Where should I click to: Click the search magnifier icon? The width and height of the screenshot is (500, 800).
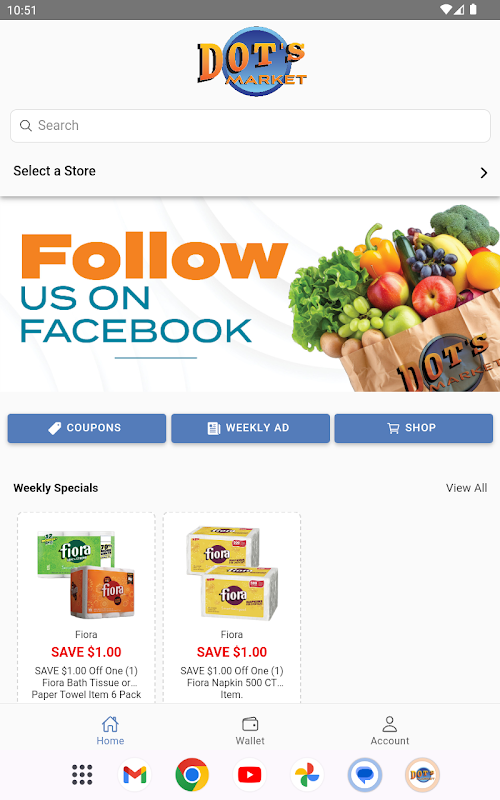coord(26,126)
